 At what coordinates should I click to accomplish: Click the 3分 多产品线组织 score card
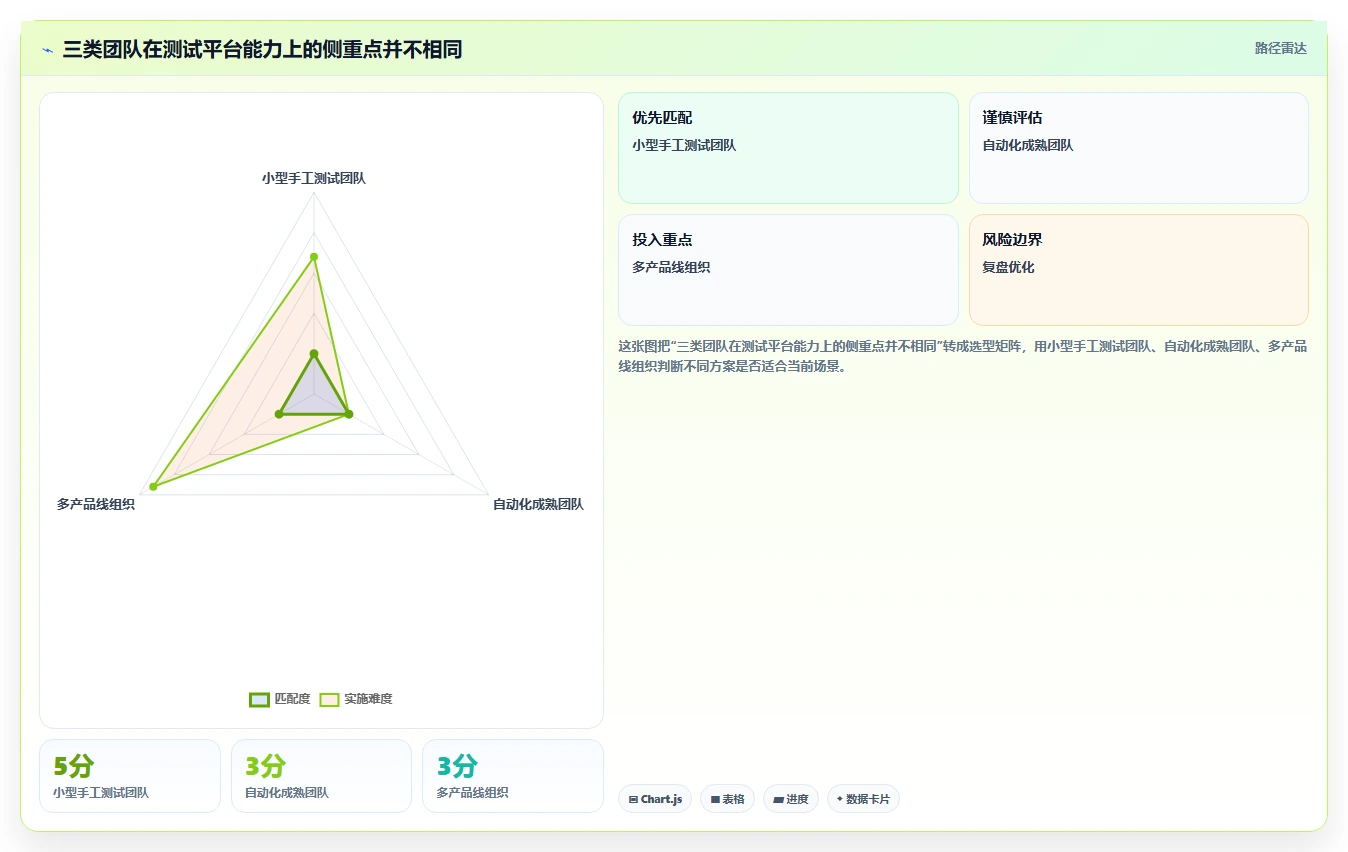(513, 776)
